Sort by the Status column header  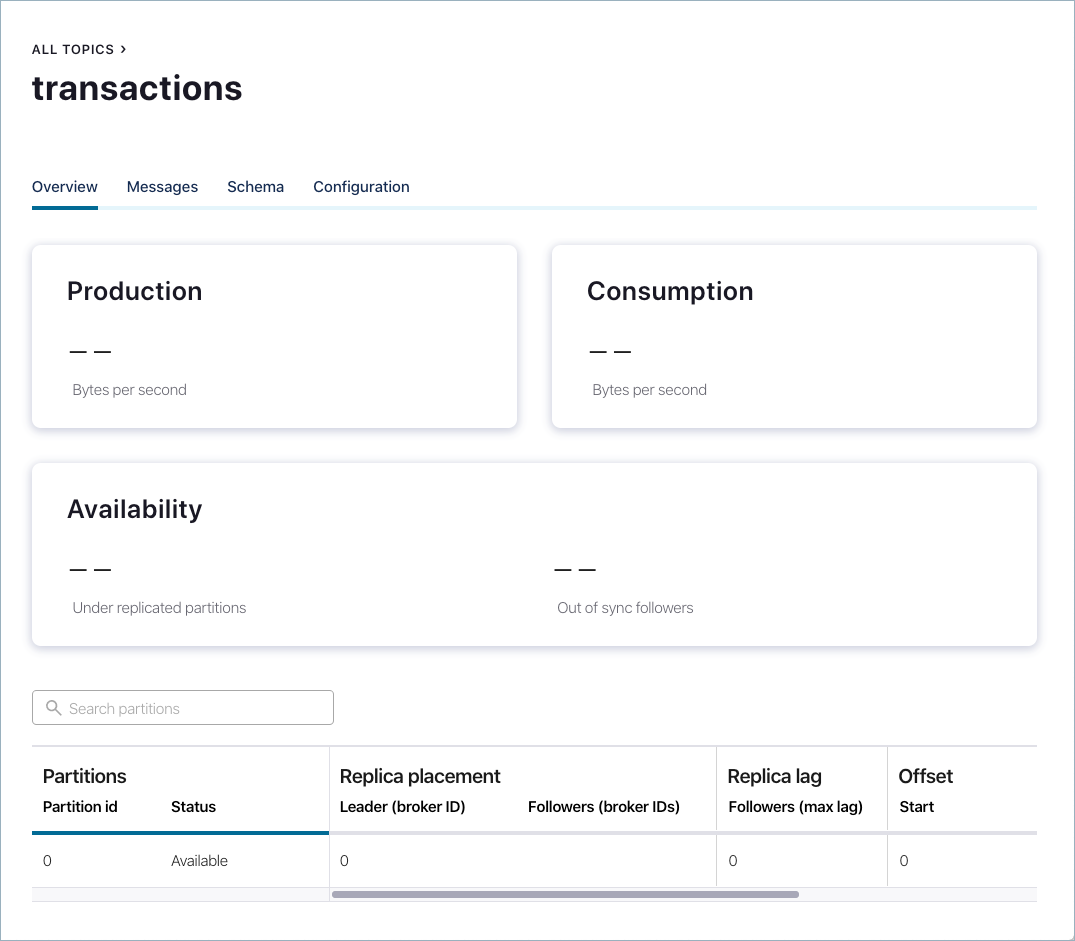[193, 807]
